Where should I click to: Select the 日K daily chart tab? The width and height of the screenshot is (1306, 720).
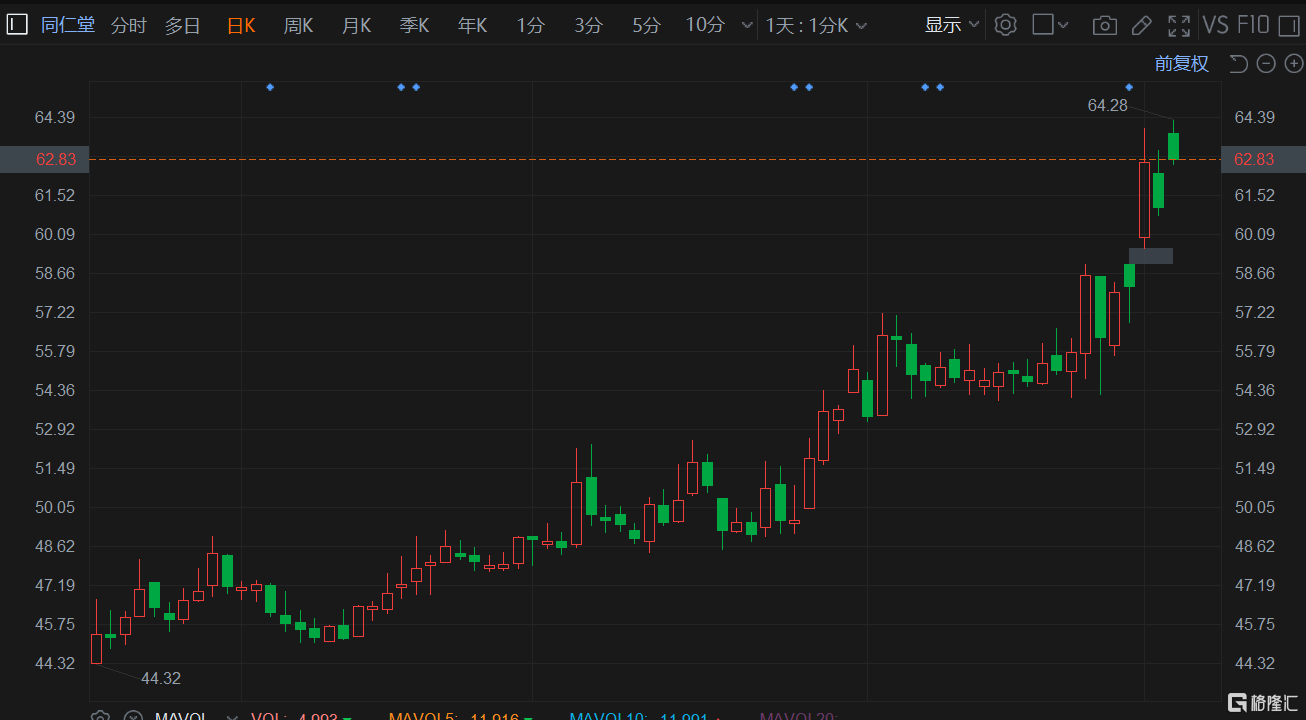(x=241, y=25)
